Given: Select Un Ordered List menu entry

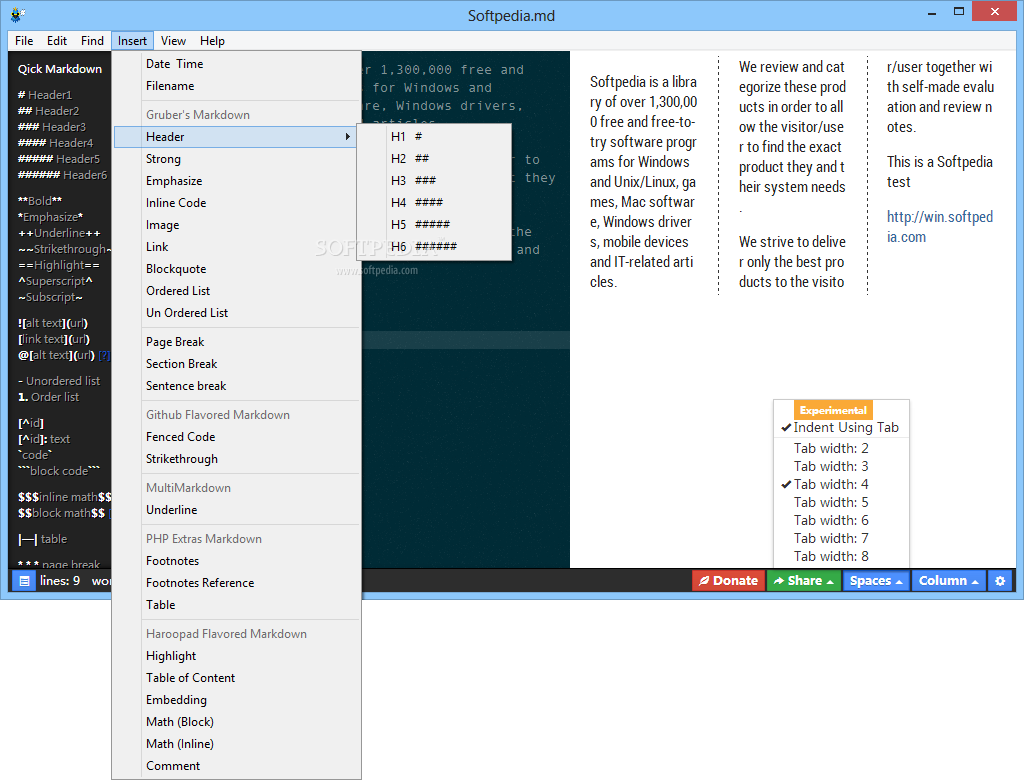Looking at the screenshot, I should click(x=236, y=313).
